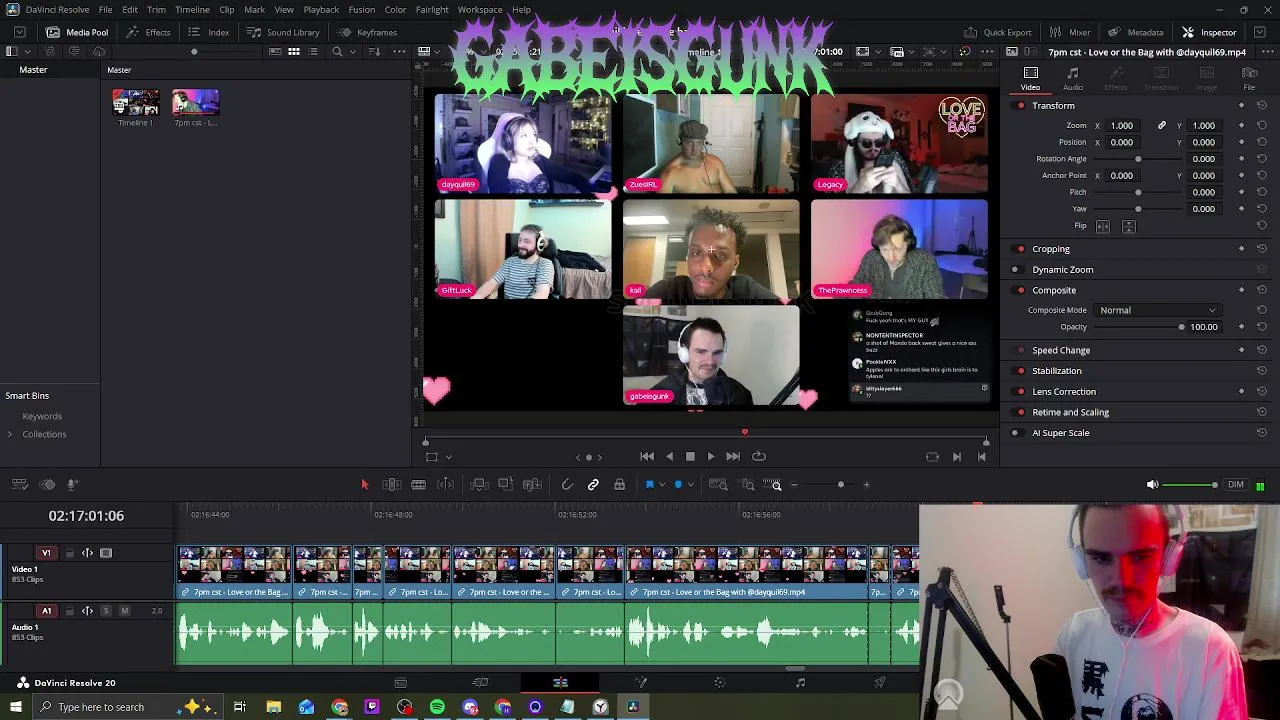
Task: Expand the Collections smart bin
Action: 10,434
